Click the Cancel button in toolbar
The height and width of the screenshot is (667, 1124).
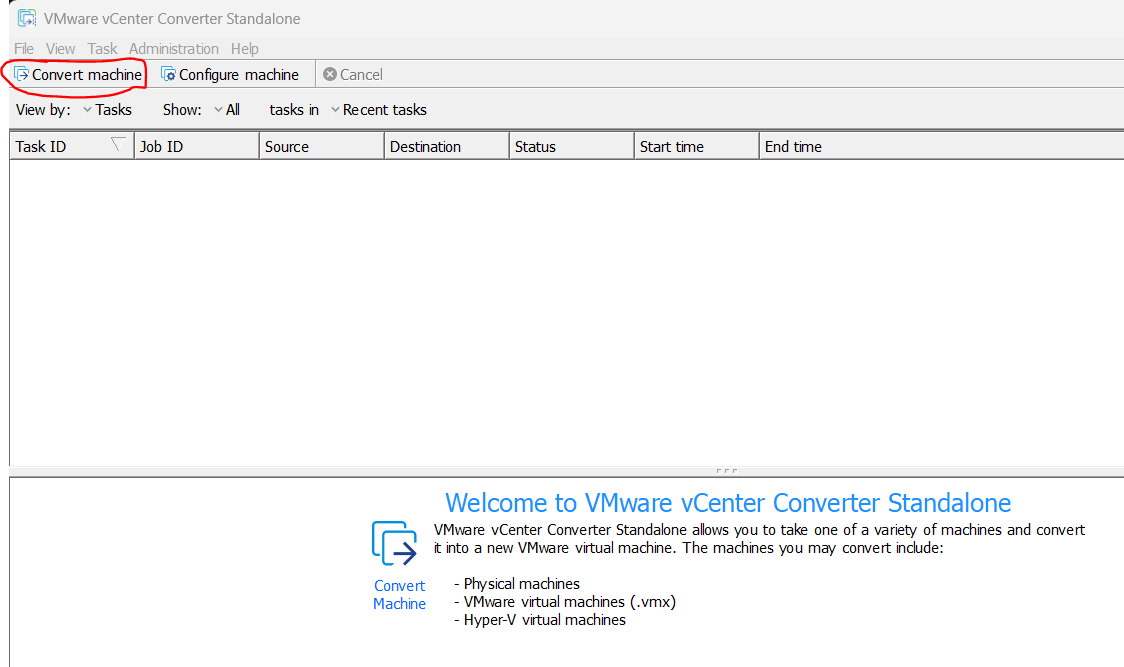353,75
